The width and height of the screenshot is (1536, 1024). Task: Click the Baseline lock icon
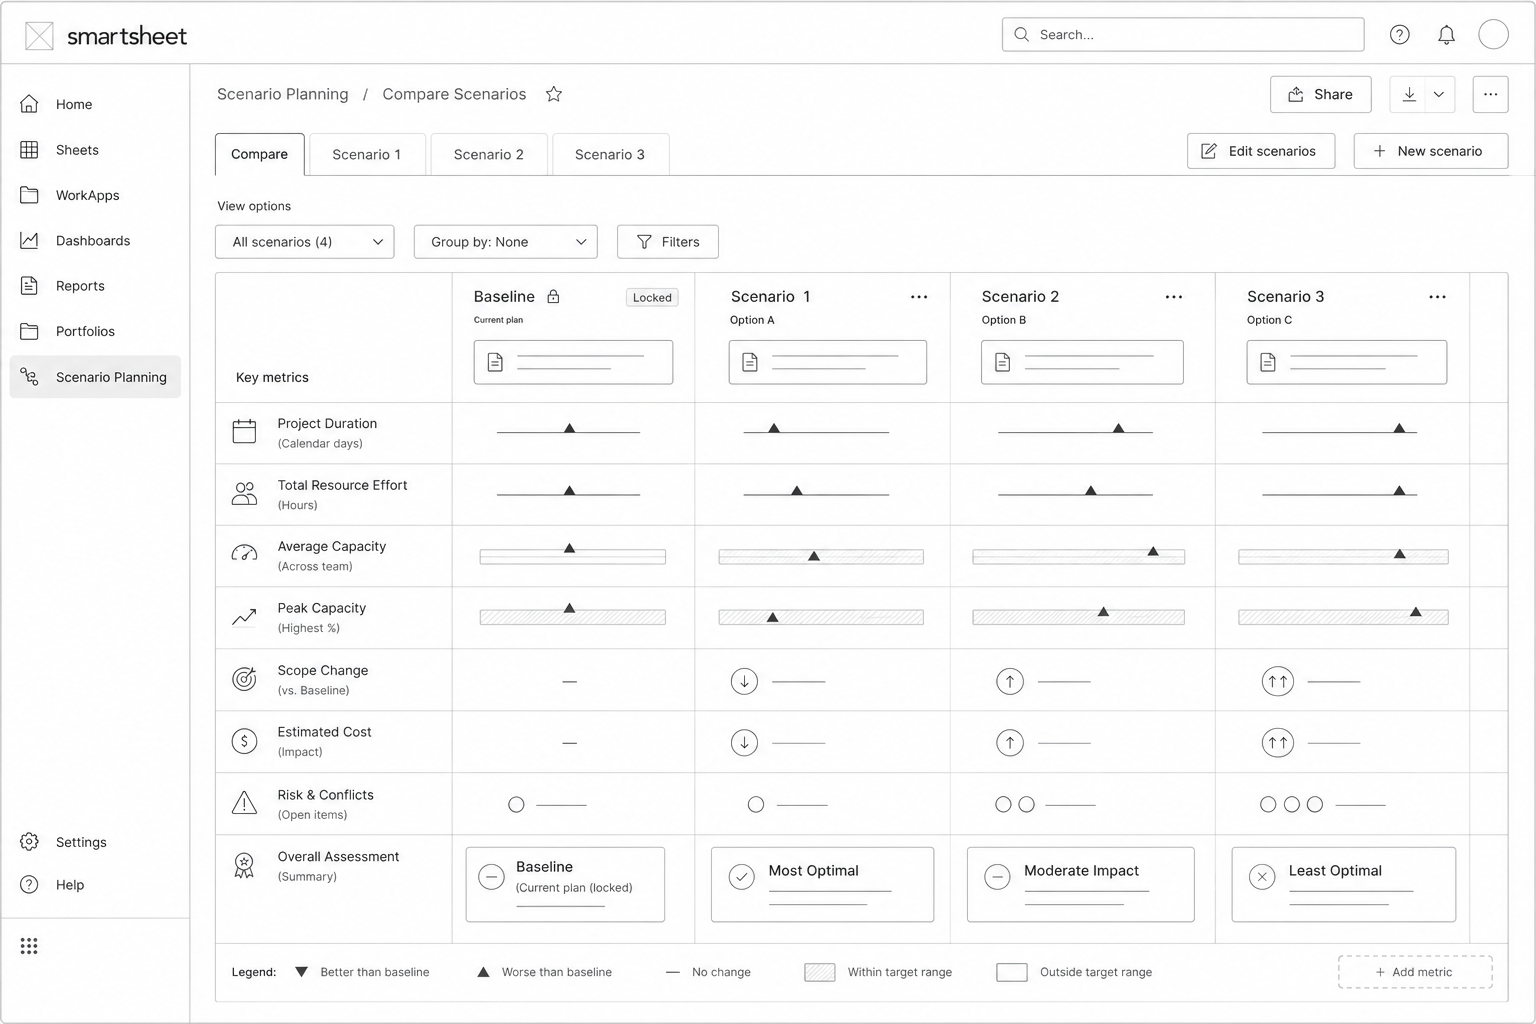553,296
